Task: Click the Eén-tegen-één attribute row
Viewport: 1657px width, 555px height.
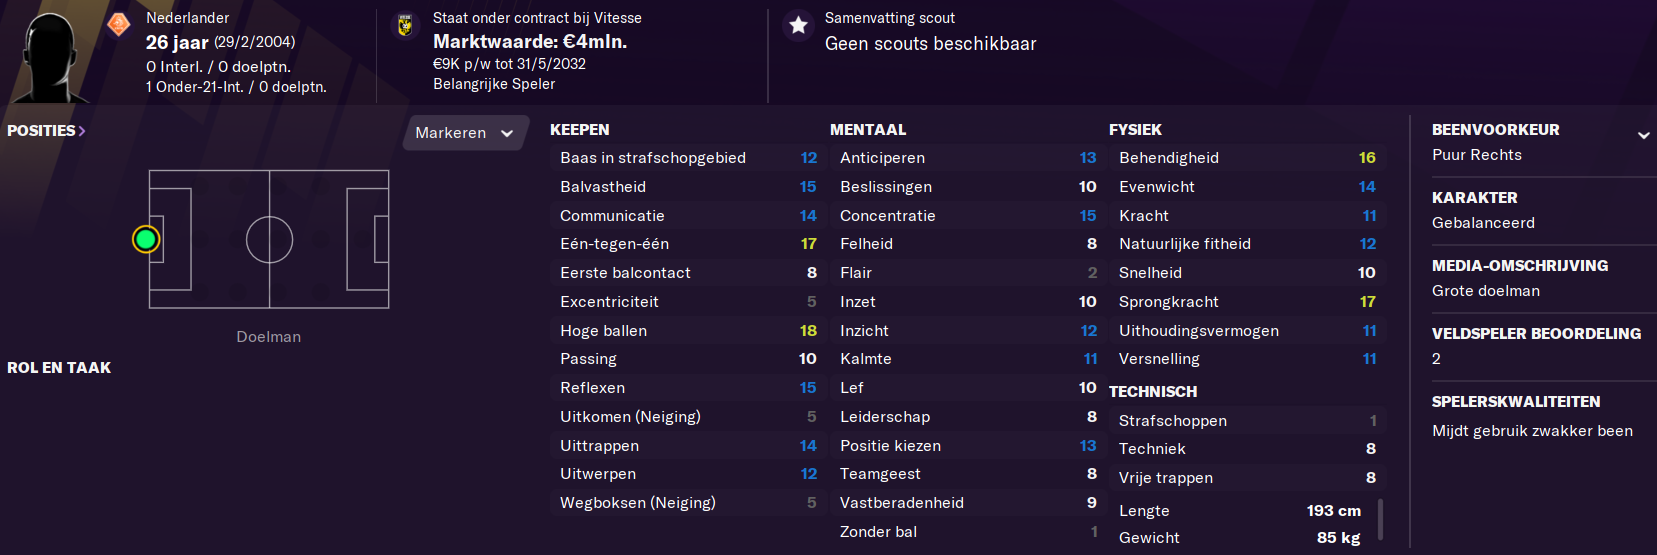Action: click(x=688, y=244)
